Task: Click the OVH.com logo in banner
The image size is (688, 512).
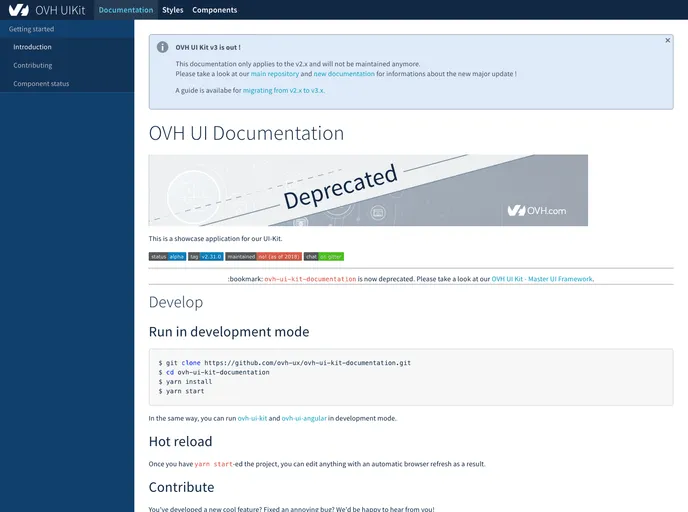Action: pos(537,211)
